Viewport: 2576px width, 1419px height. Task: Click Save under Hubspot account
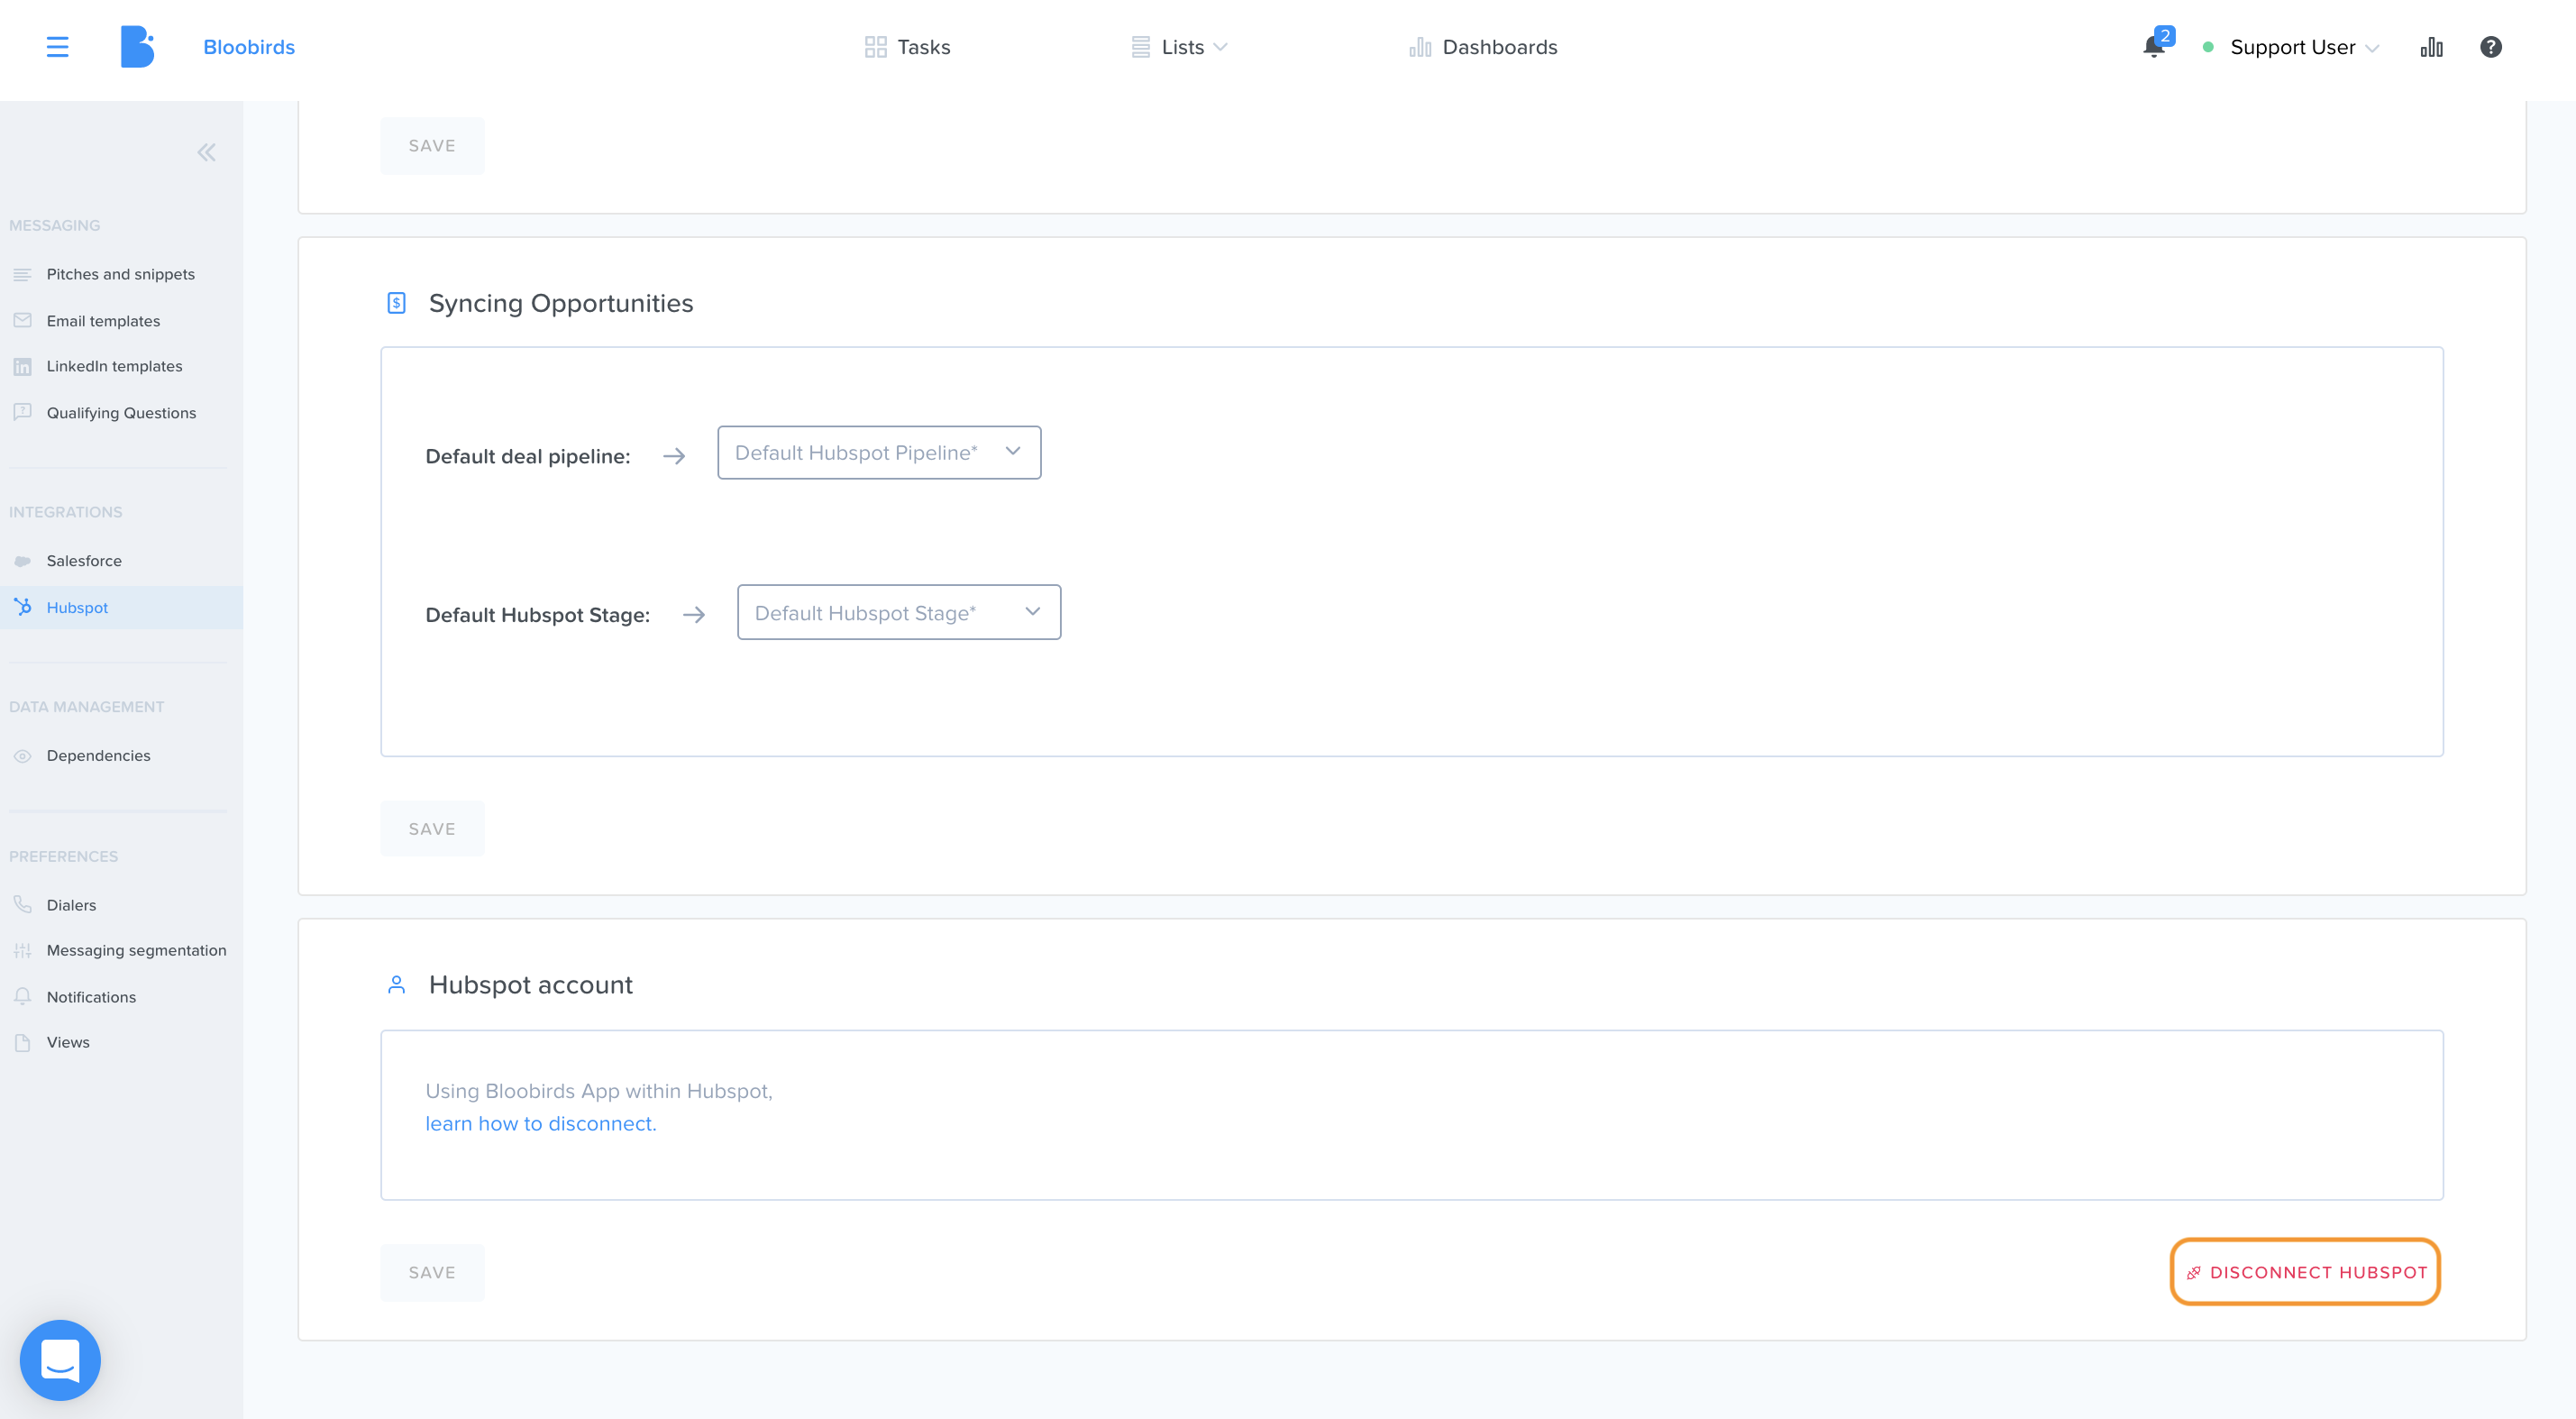(x=432, y=1272)
